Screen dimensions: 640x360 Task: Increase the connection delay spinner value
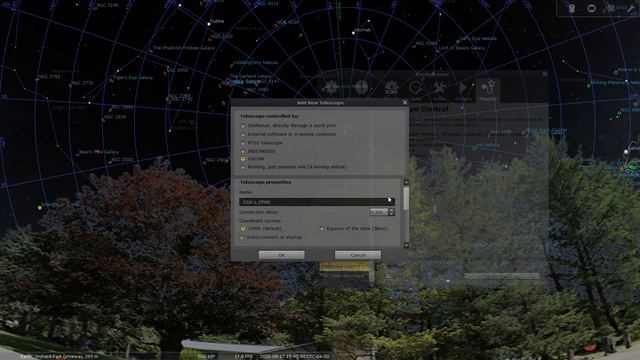[x=391, y=210]
